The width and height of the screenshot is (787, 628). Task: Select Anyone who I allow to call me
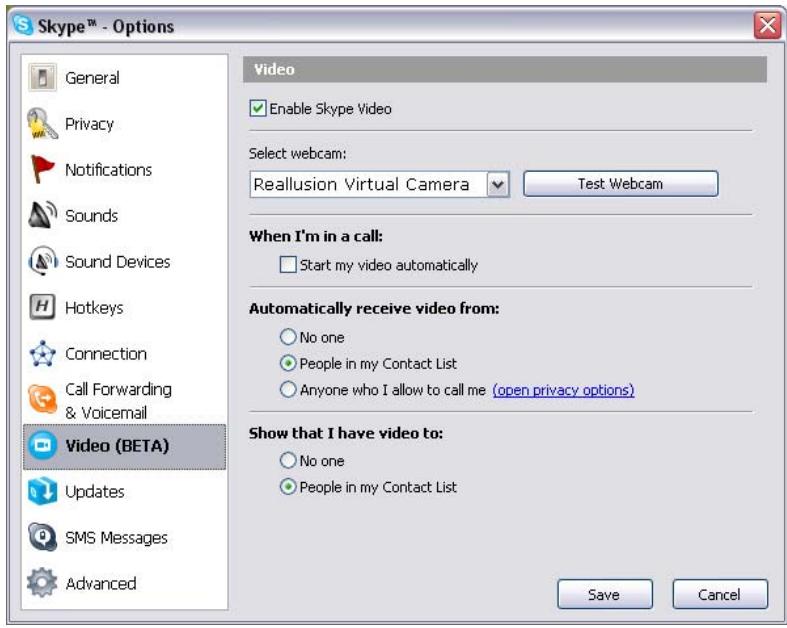tap(288, 390)
